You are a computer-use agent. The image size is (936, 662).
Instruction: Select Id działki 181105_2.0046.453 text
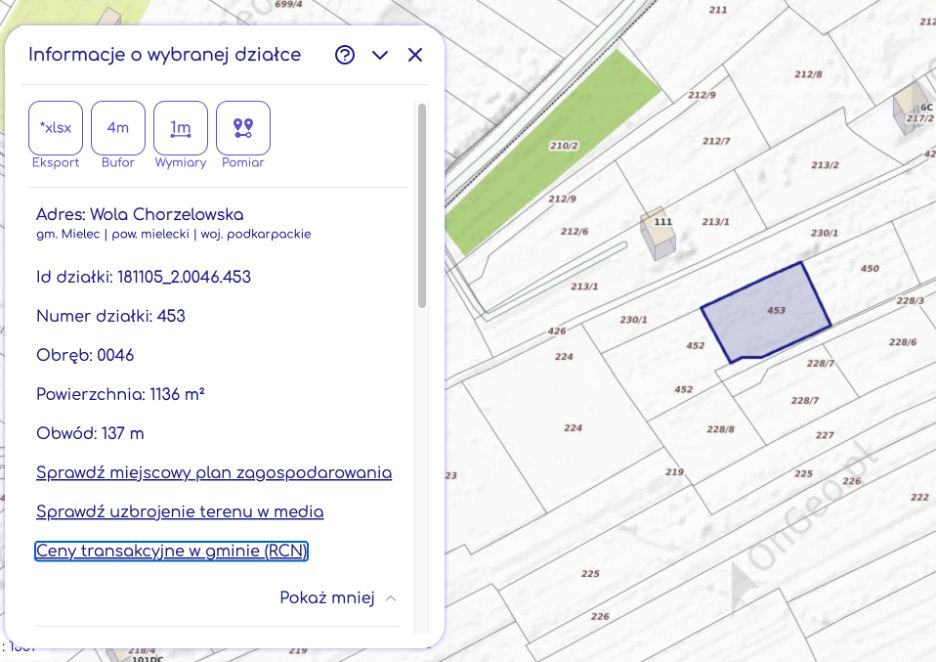tap(143, 277)
